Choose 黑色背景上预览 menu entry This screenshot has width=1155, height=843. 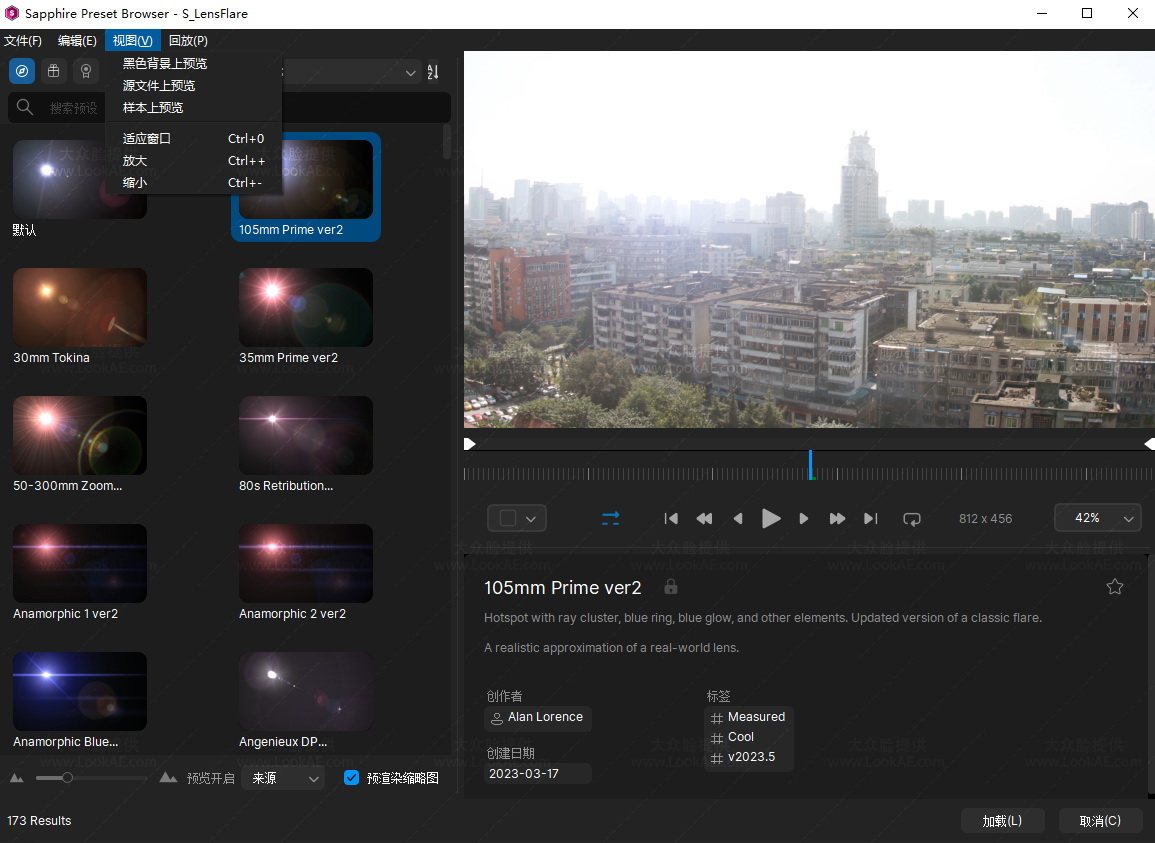point(193,63)
